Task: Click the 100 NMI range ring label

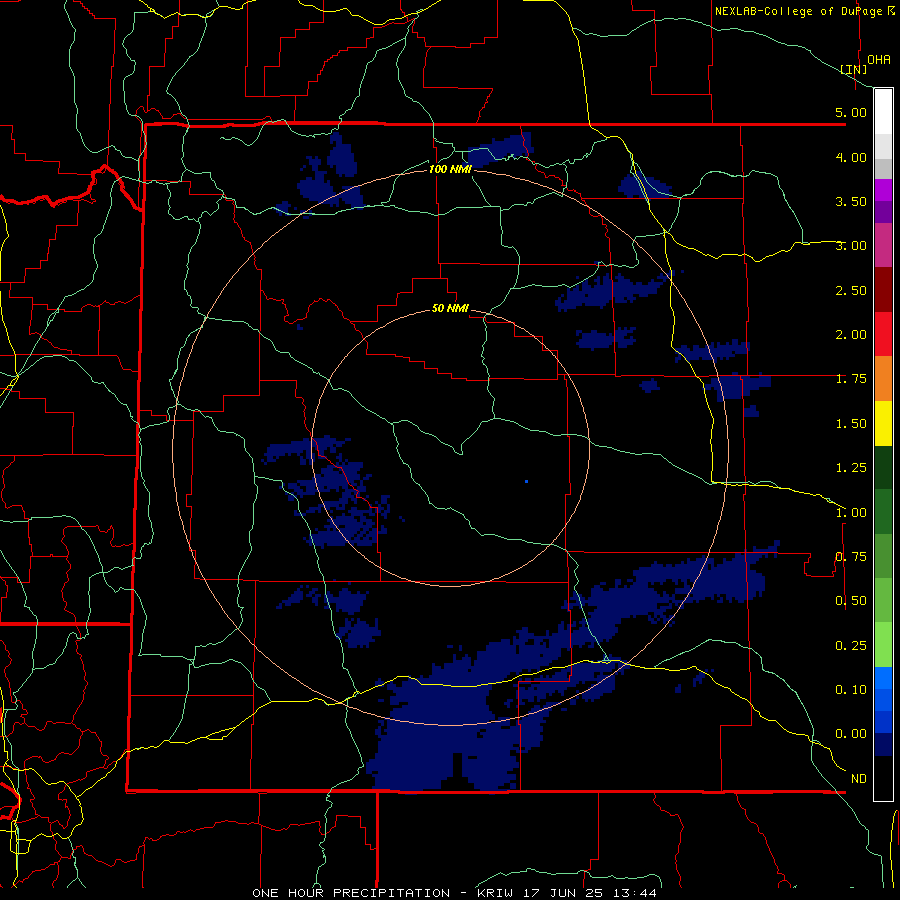Action: (x=450, y=169)
